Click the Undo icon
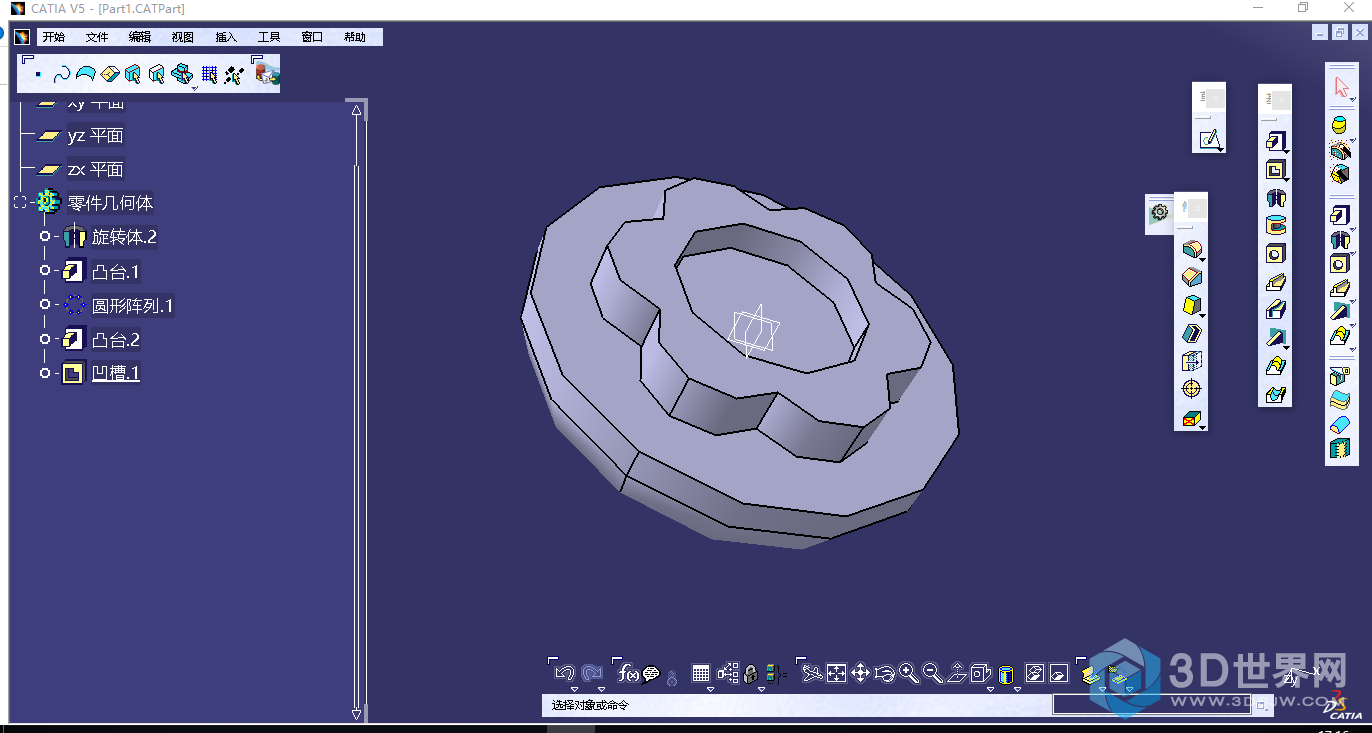Screen dimensions: 1372x733 click(x=565, y=673)
